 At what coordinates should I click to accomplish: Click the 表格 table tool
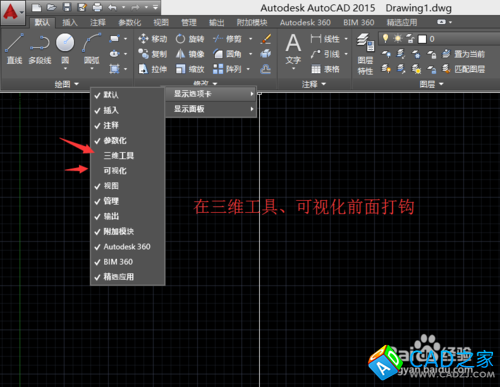(x=325, y=69)
